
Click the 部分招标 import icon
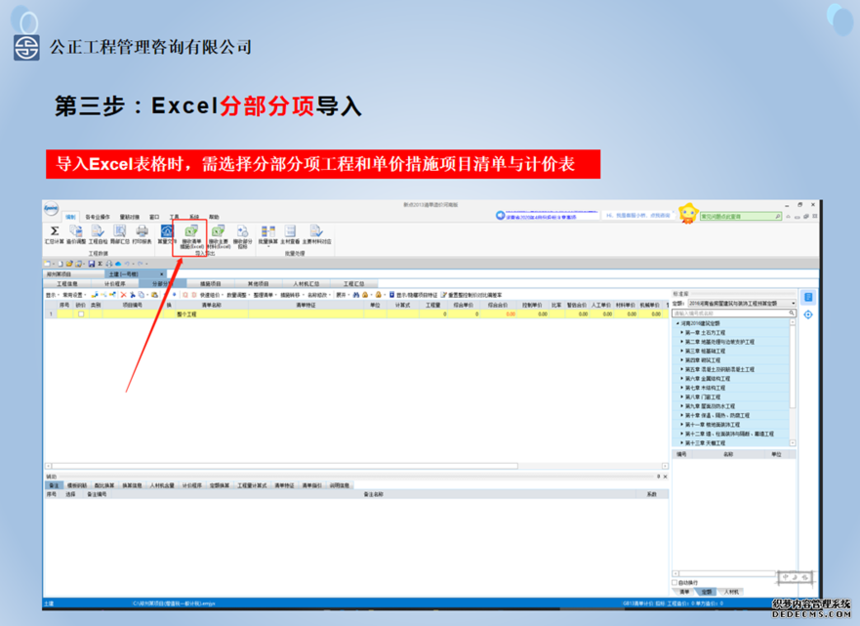pos(242,231)
